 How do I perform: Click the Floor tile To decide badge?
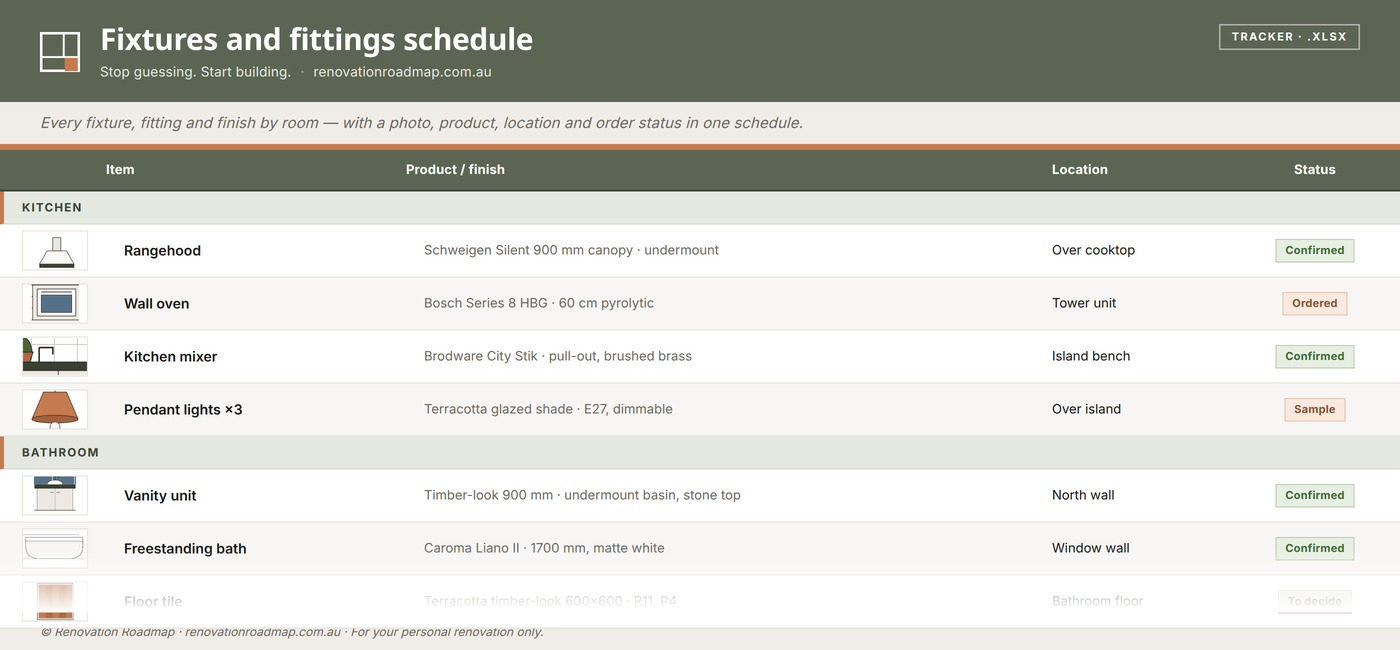coord(1314,602)
